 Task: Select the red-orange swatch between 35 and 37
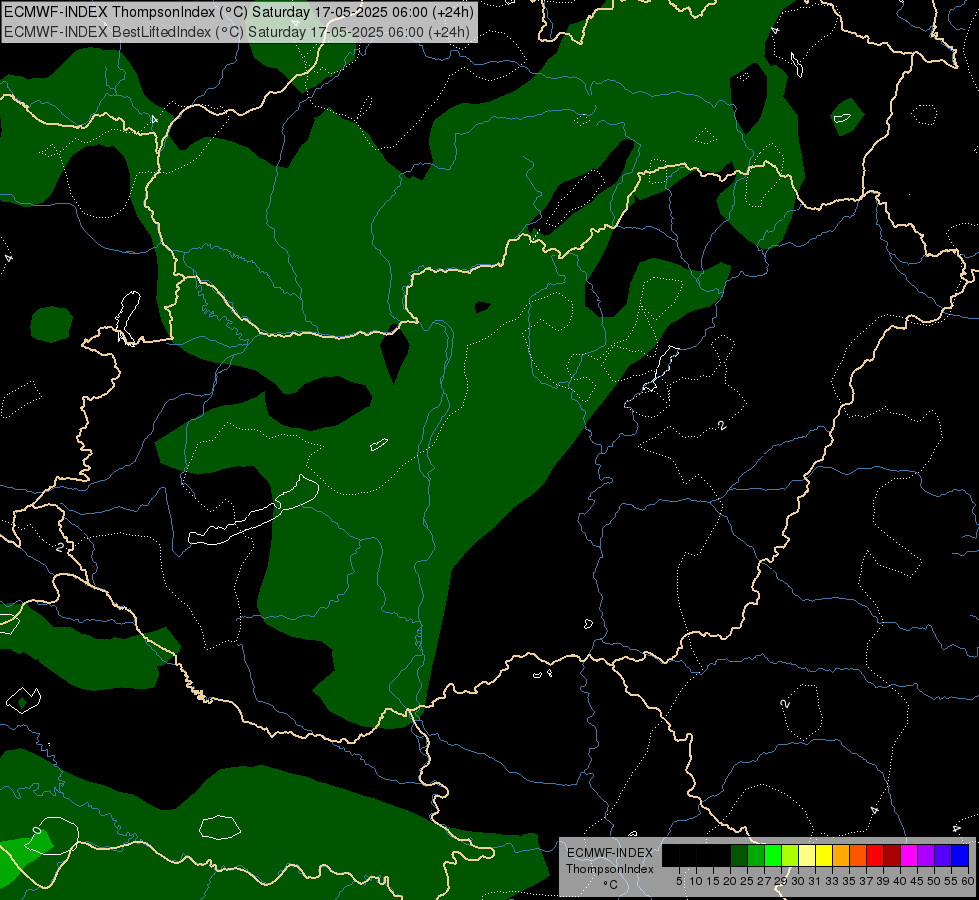858,855
